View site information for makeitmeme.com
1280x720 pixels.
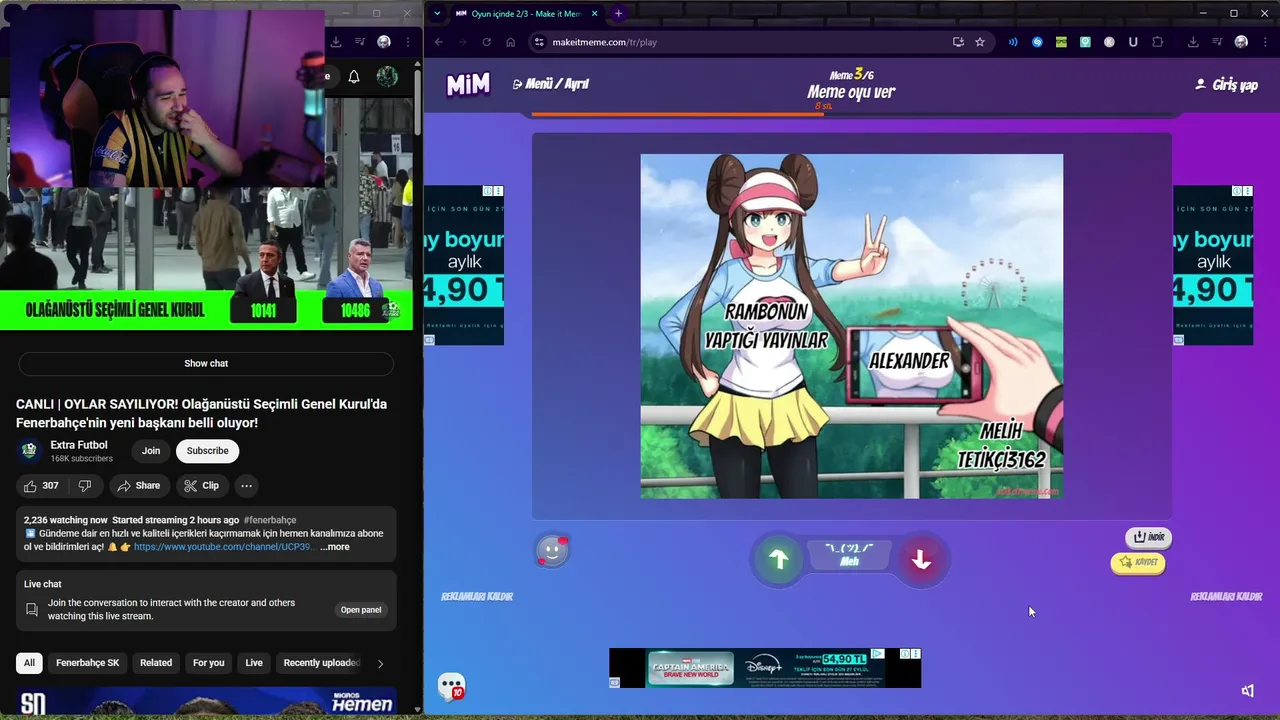pyautogui.click(x=539, y=42)
